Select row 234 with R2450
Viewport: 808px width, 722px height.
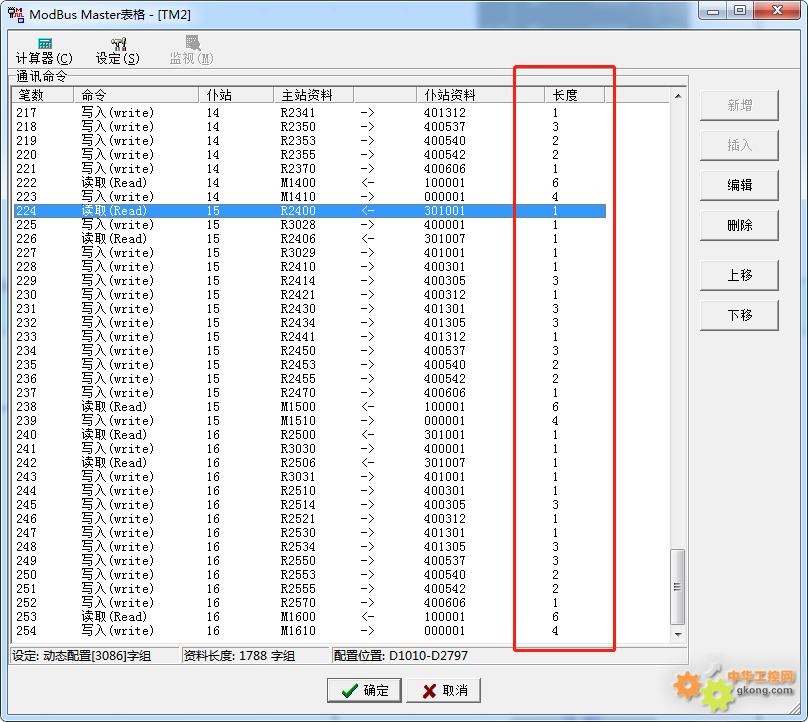coord(309,350)
